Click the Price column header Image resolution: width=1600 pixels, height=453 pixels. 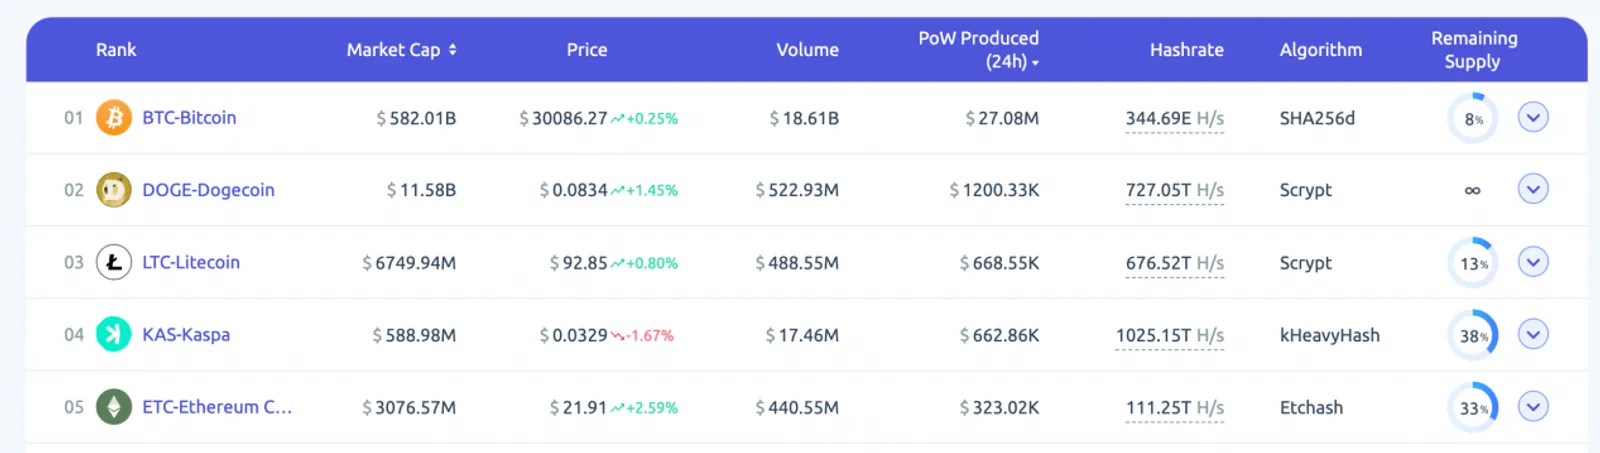(x=587, y=49)
